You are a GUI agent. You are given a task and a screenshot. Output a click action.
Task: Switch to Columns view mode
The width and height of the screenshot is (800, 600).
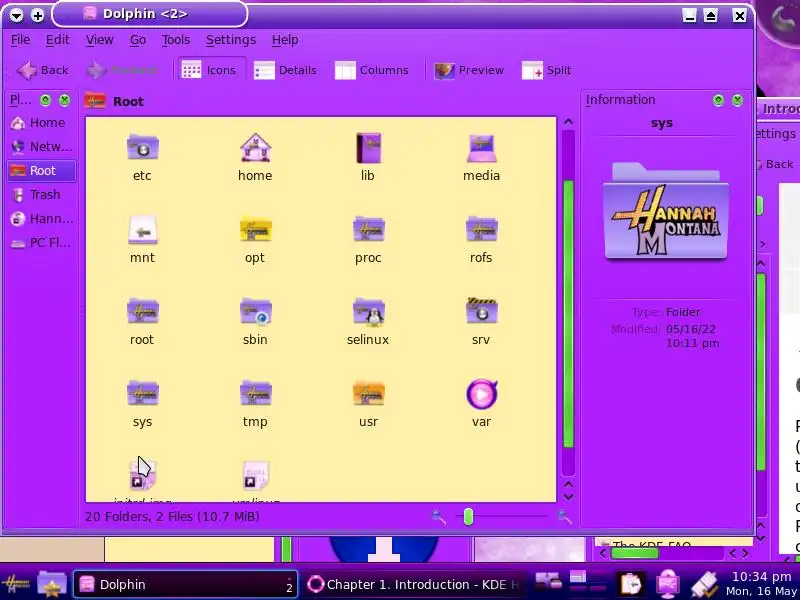371,70
